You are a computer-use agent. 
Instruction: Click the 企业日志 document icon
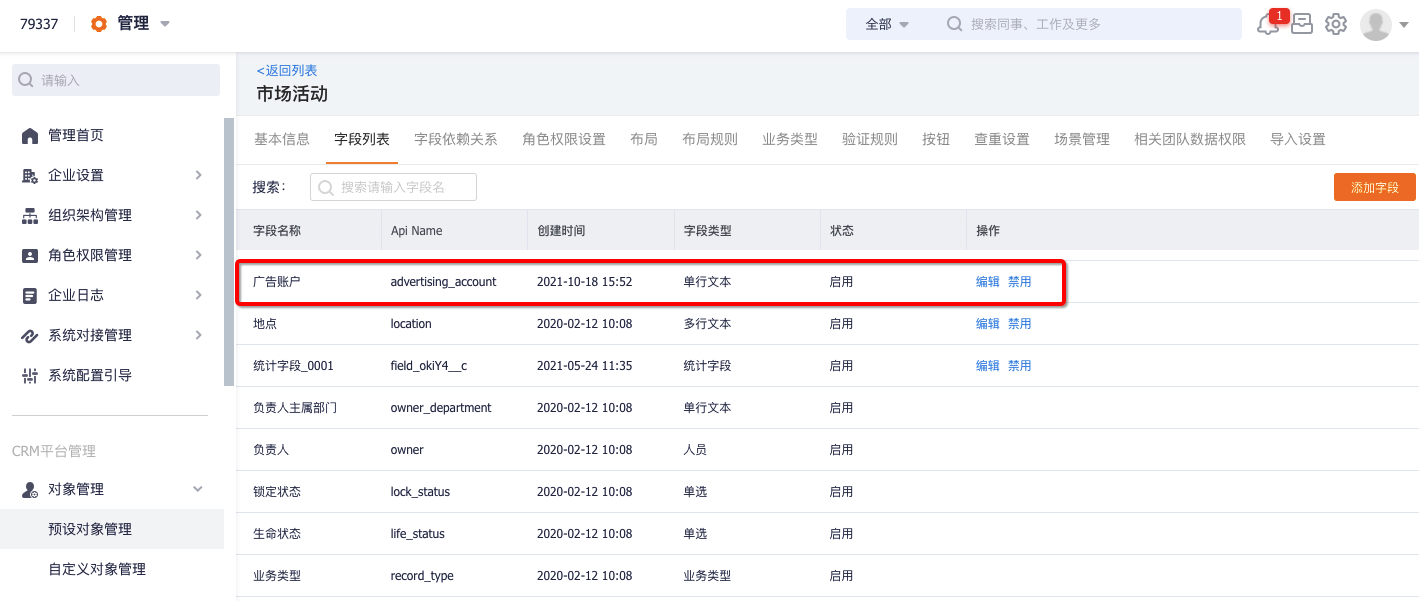pos(30,295)
